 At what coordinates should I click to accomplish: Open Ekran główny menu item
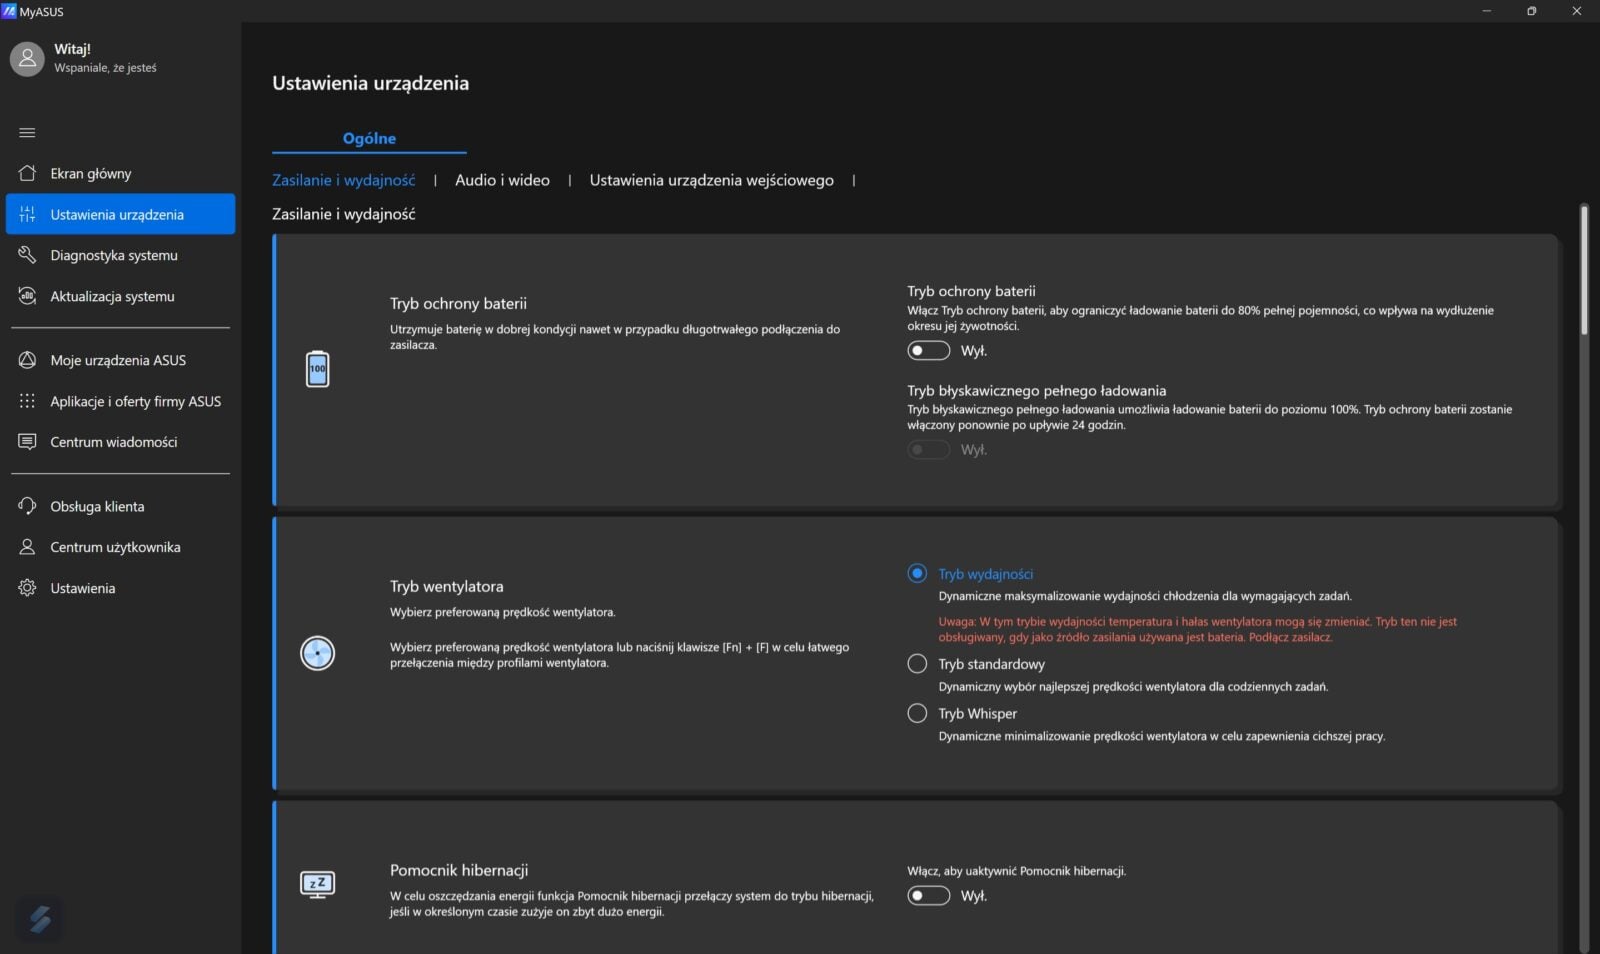point(120,173)
